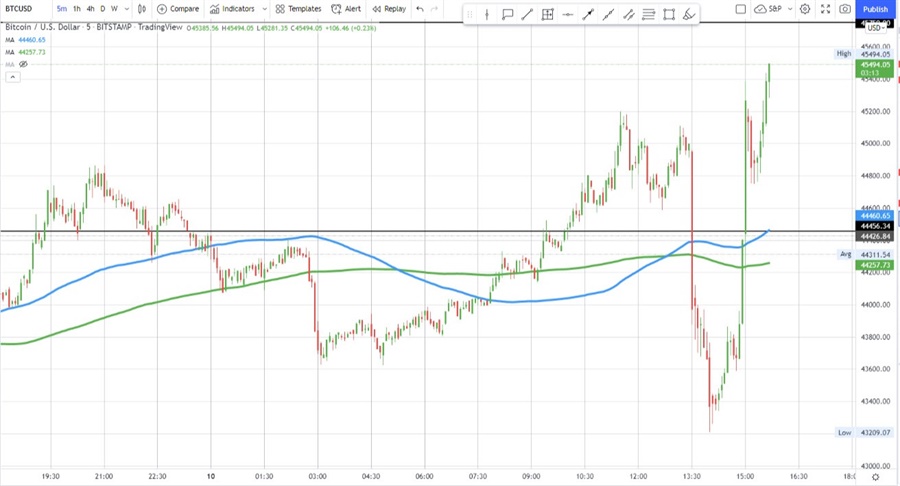This screenshot has width=900, height=486.
Task: Click the High 45494.05 price label
Action: [864, 54]
